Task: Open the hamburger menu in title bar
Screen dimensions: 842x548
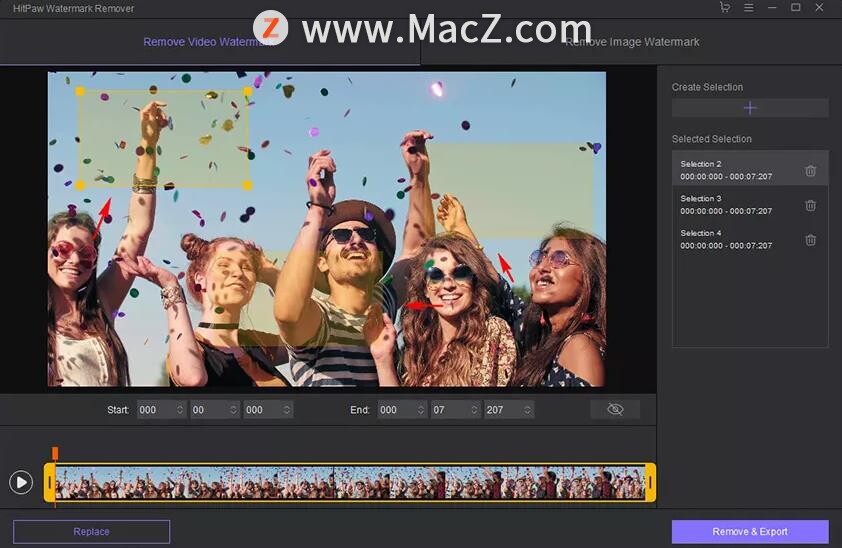Action: (749, 8)
